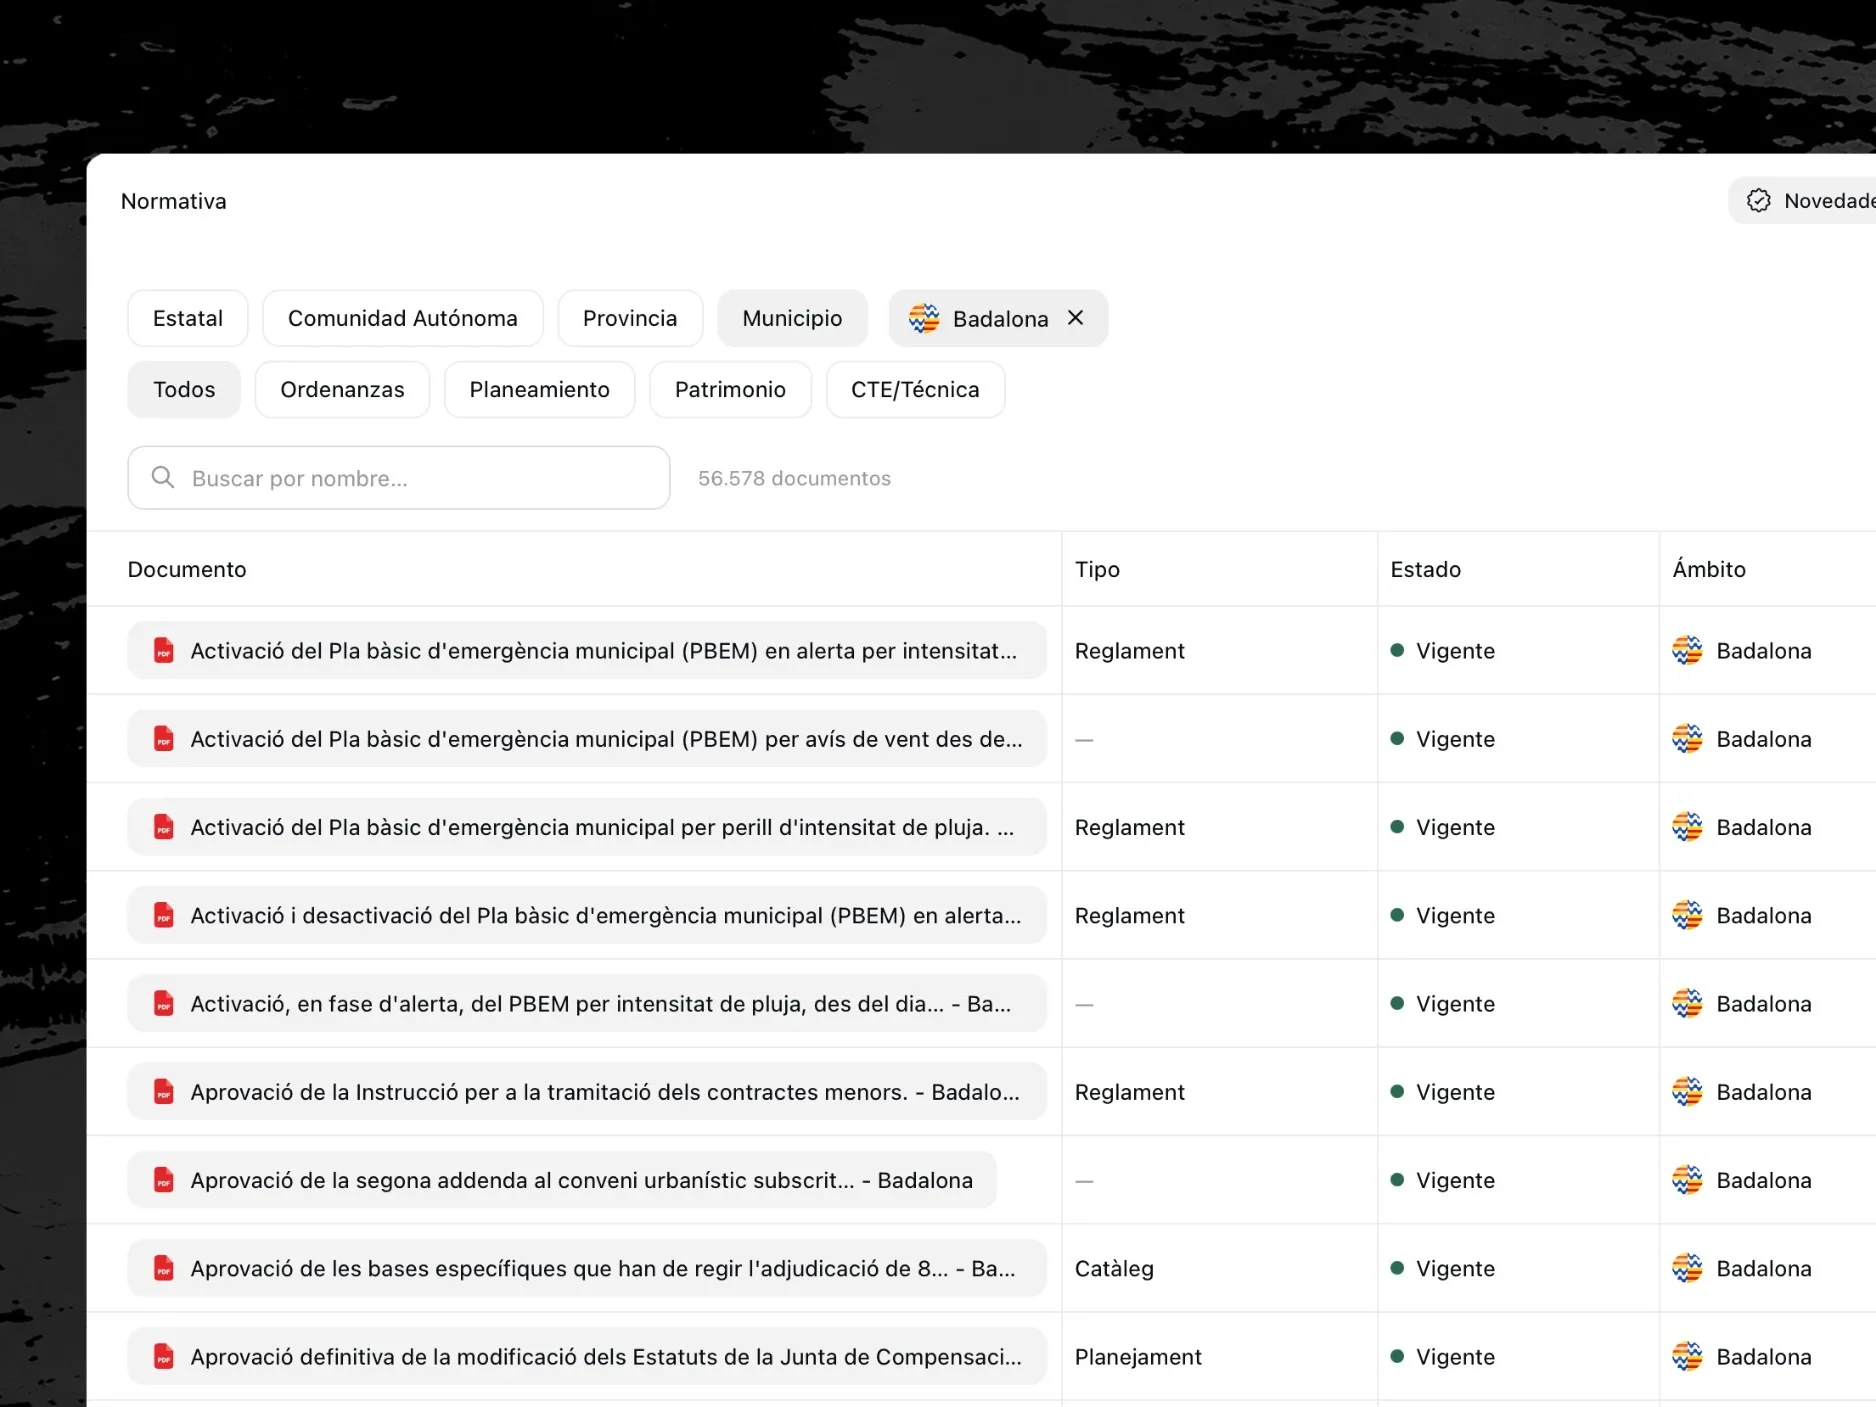
Task: Open document 'Activació del Pla bàsic... en alerta per intensitat'
Action: (x=587, y=651)
